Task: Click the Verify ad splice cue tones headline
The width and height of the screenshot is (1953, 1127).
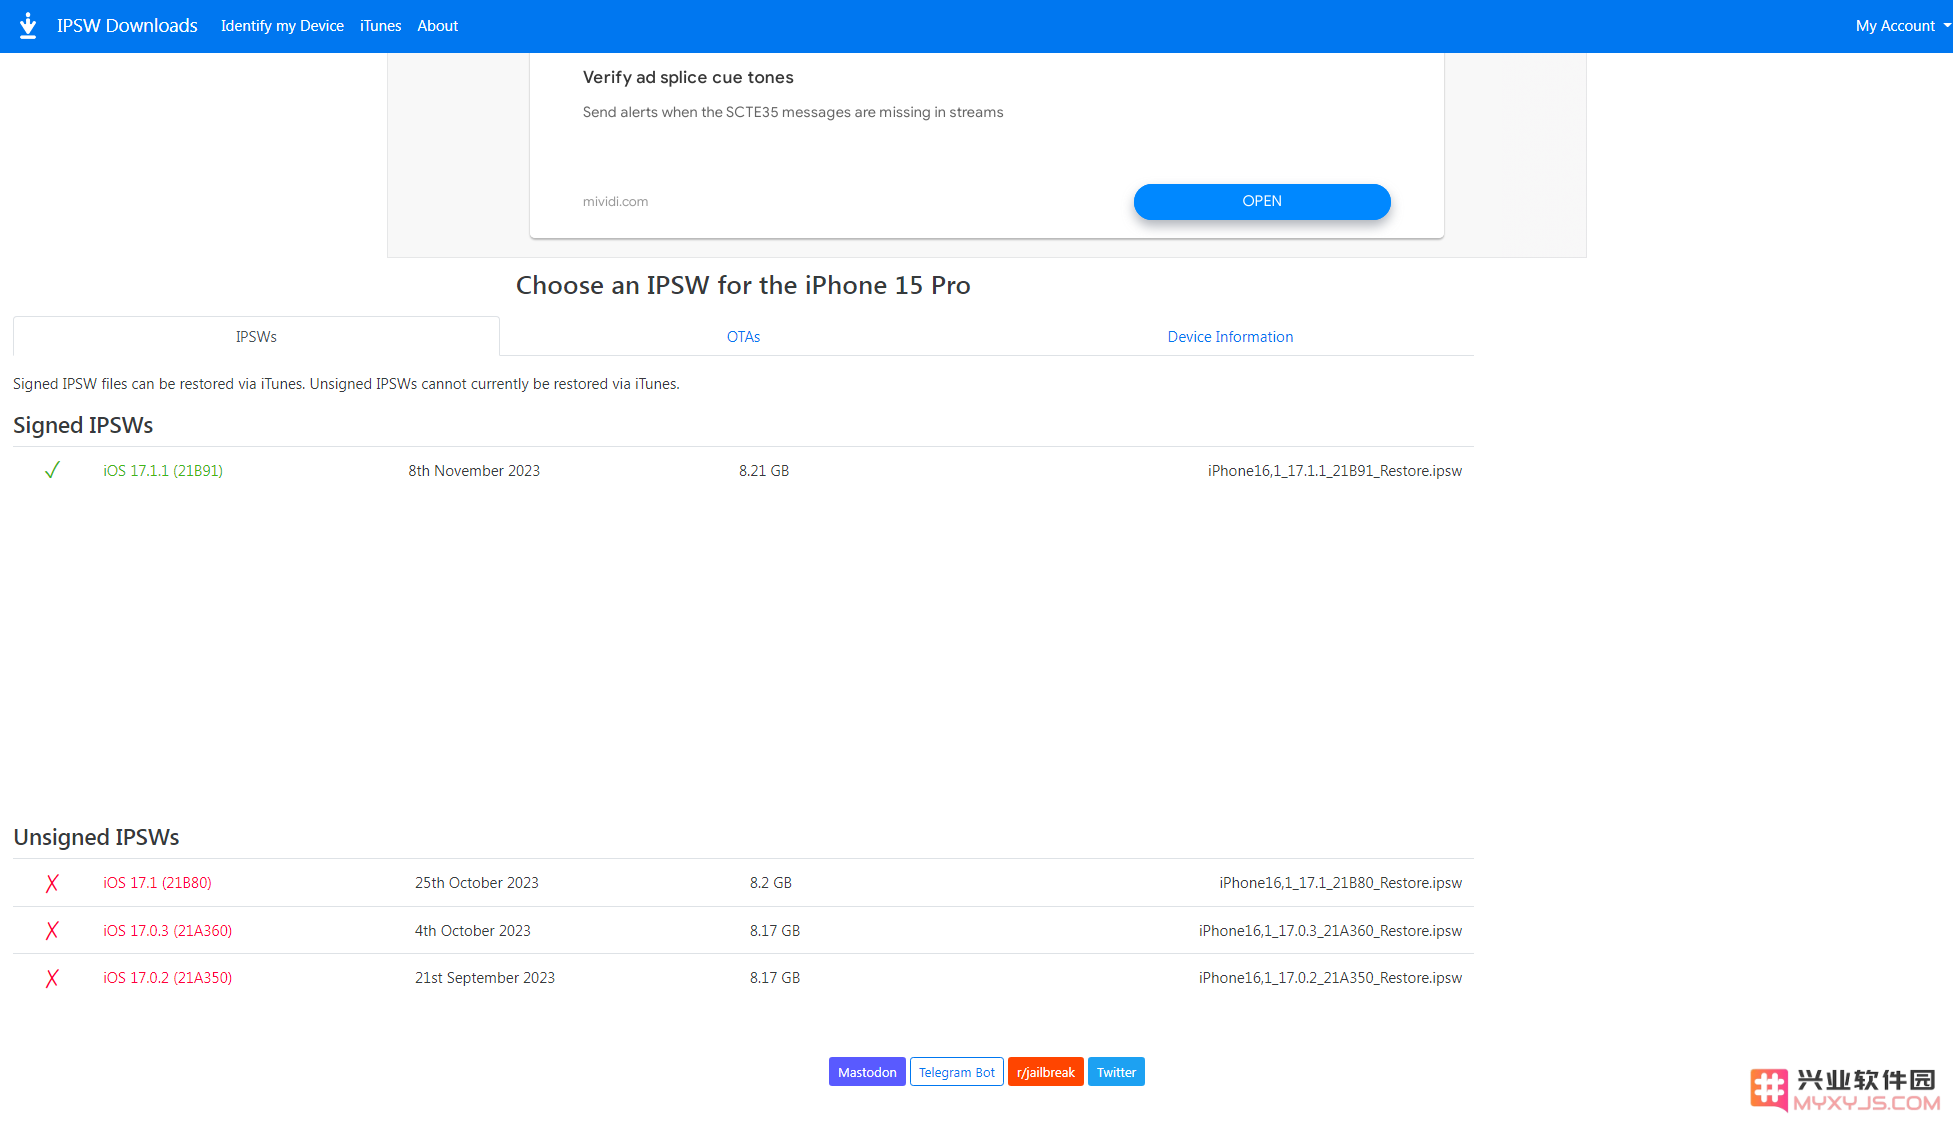Action: [688, 77]
